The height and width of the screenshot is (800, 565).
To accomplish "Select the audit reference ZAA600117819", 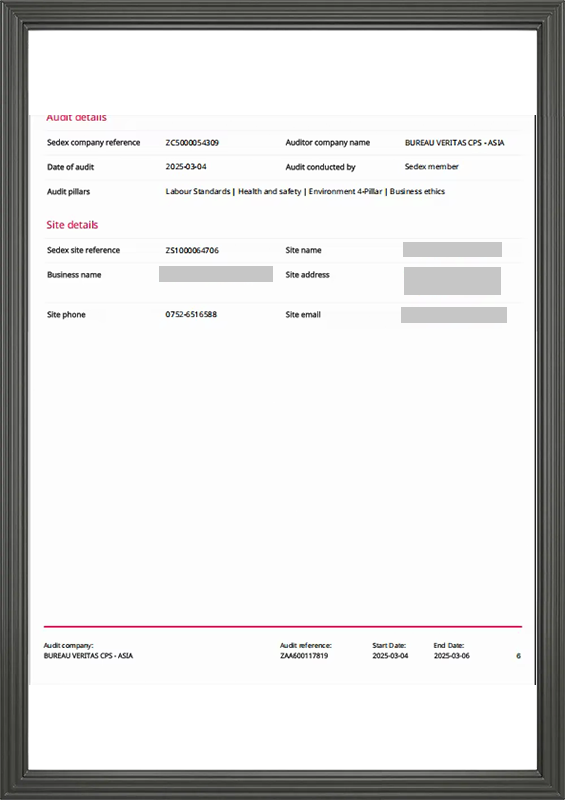I will 304,656.
